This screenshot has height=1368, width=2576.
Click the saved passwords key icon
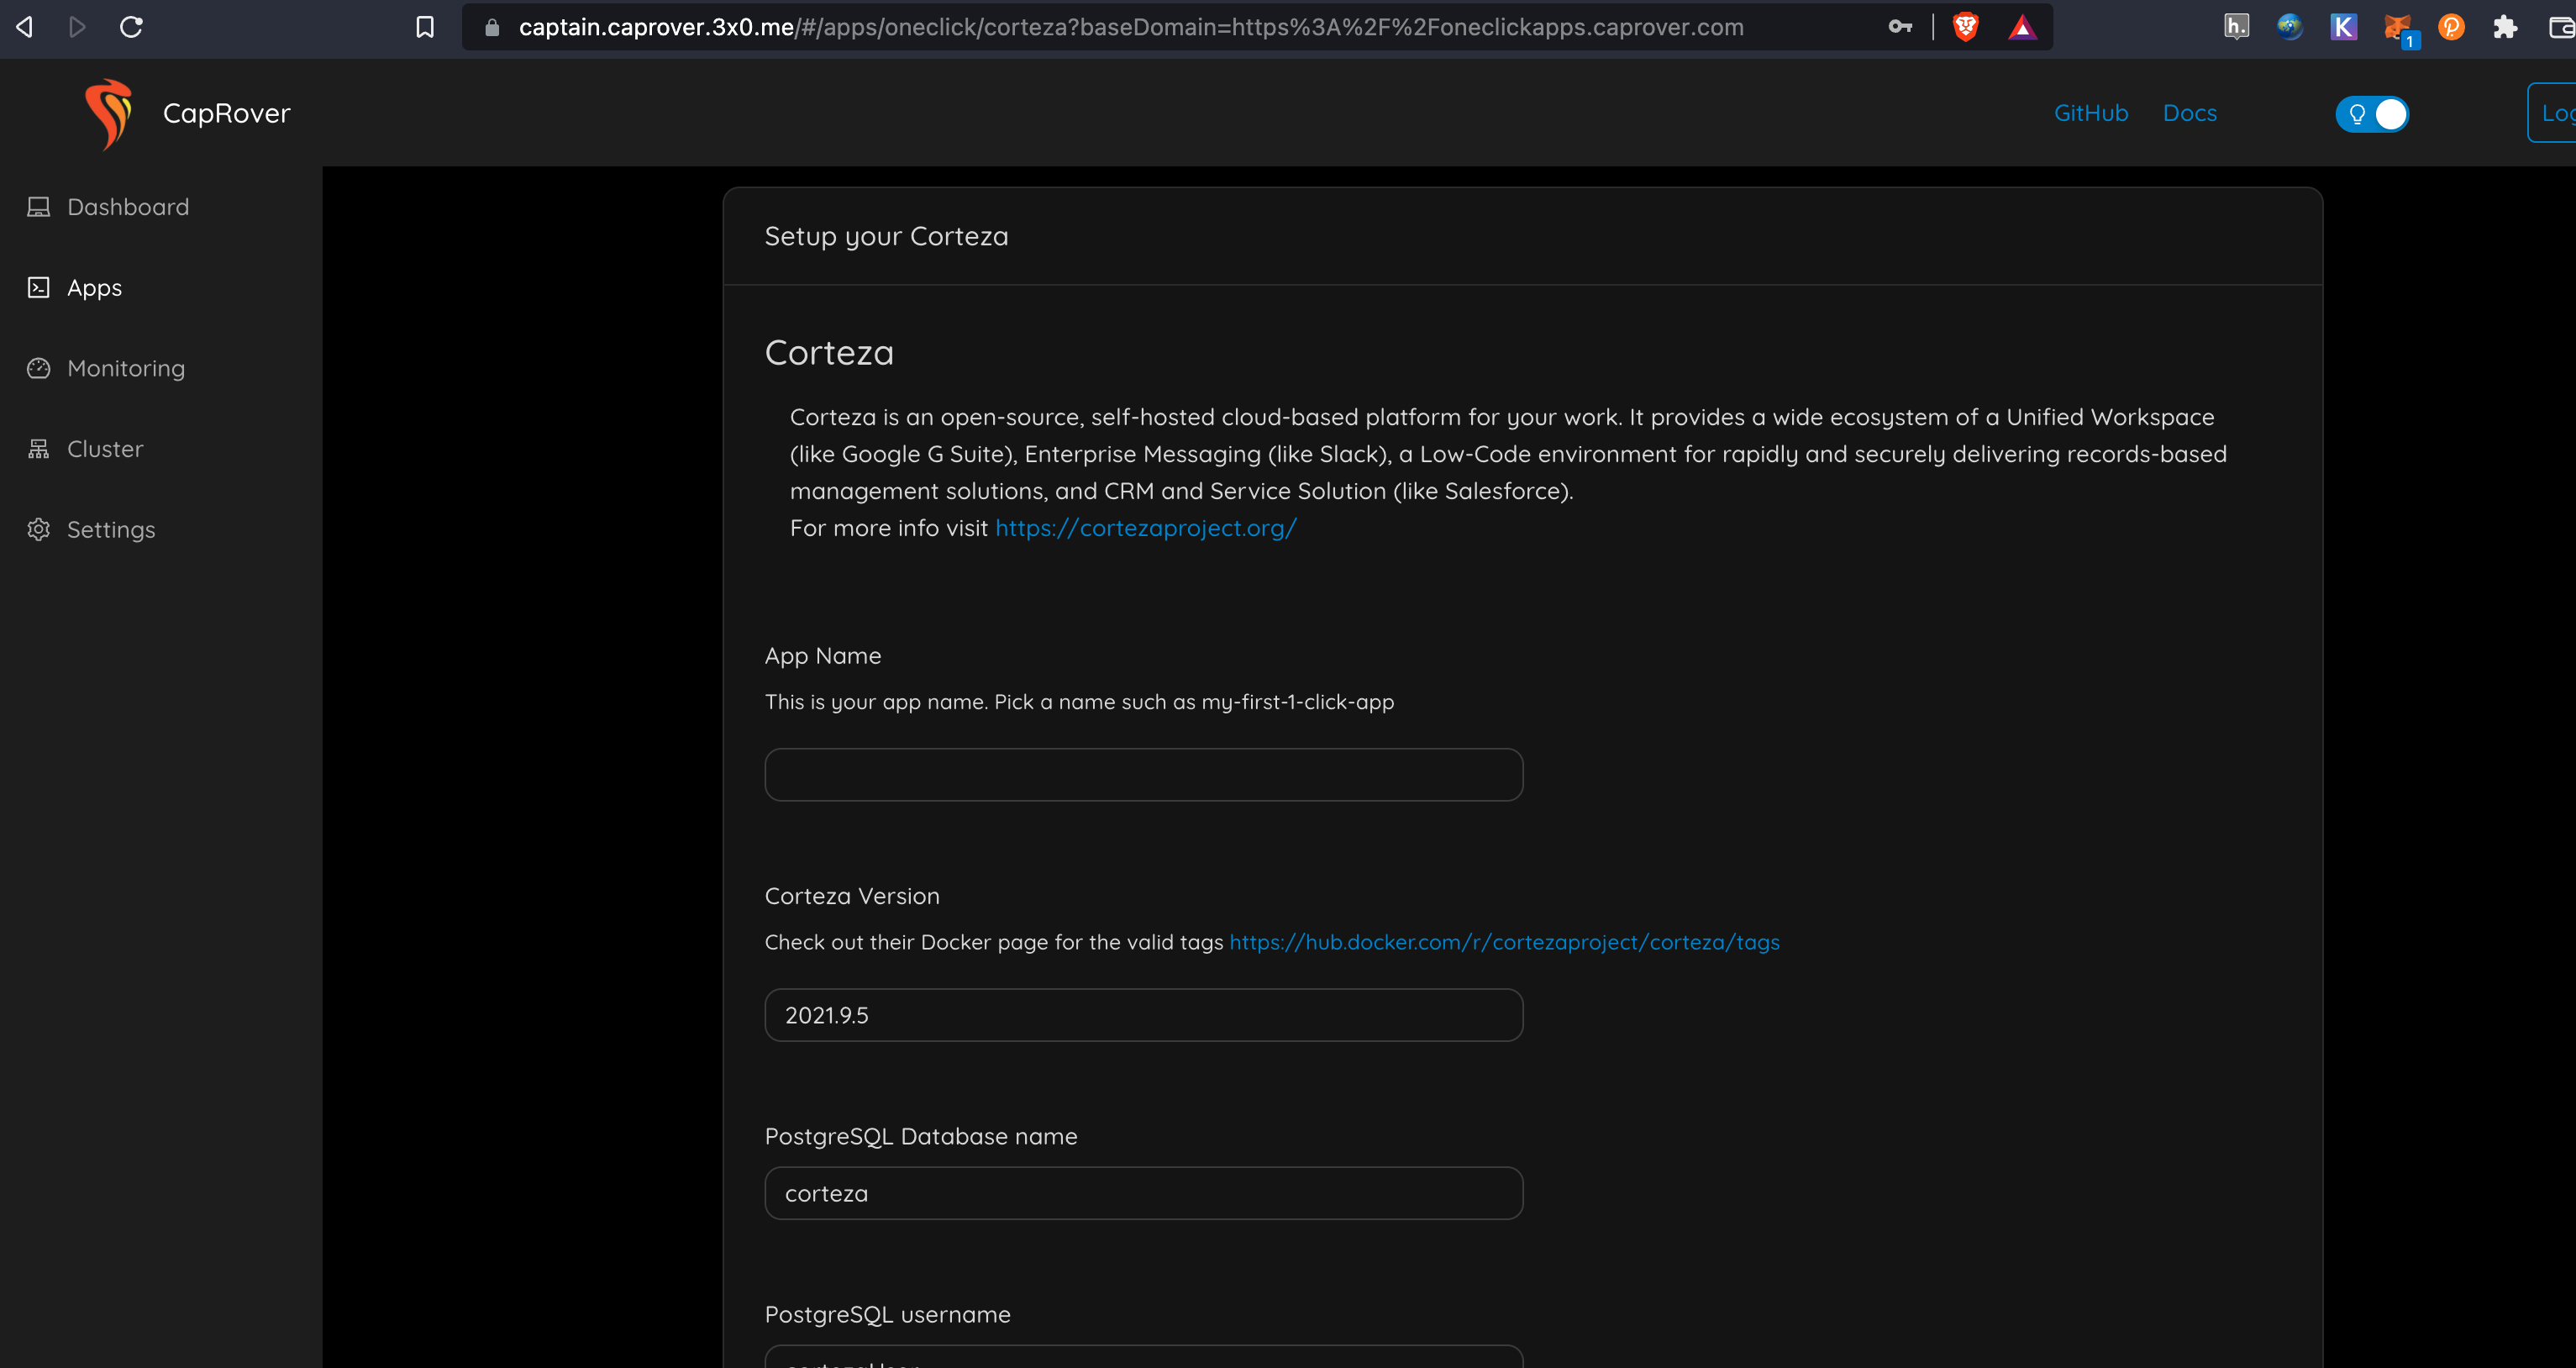[x=1900, y=27]
